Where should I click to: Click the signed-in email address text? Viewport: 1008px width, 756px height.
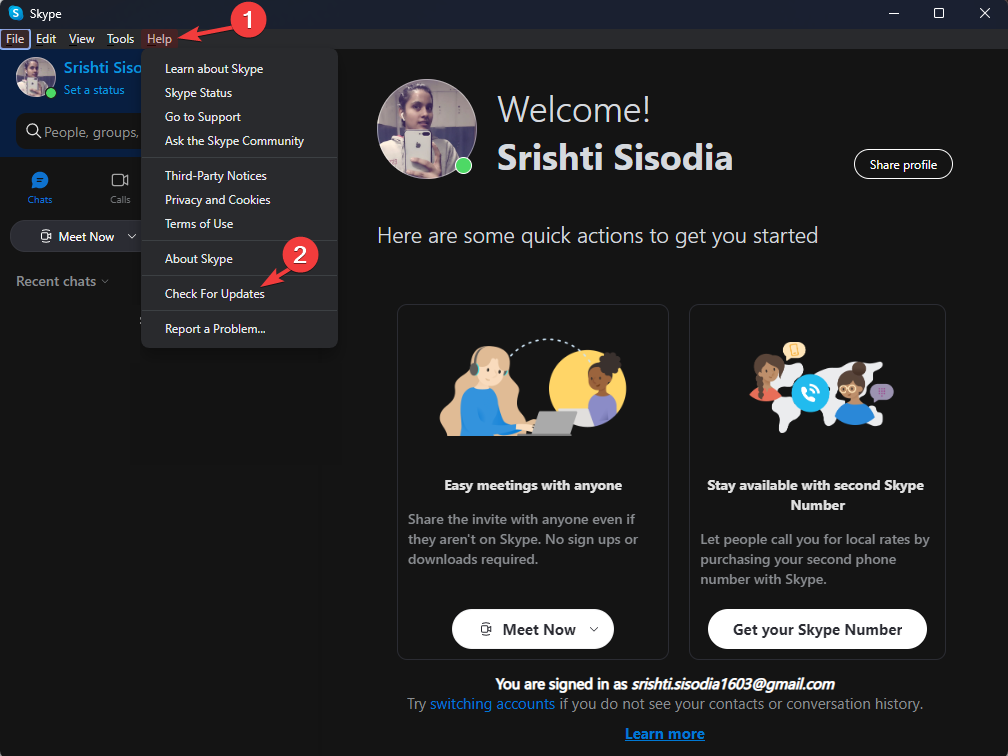(x=733, y=684)
